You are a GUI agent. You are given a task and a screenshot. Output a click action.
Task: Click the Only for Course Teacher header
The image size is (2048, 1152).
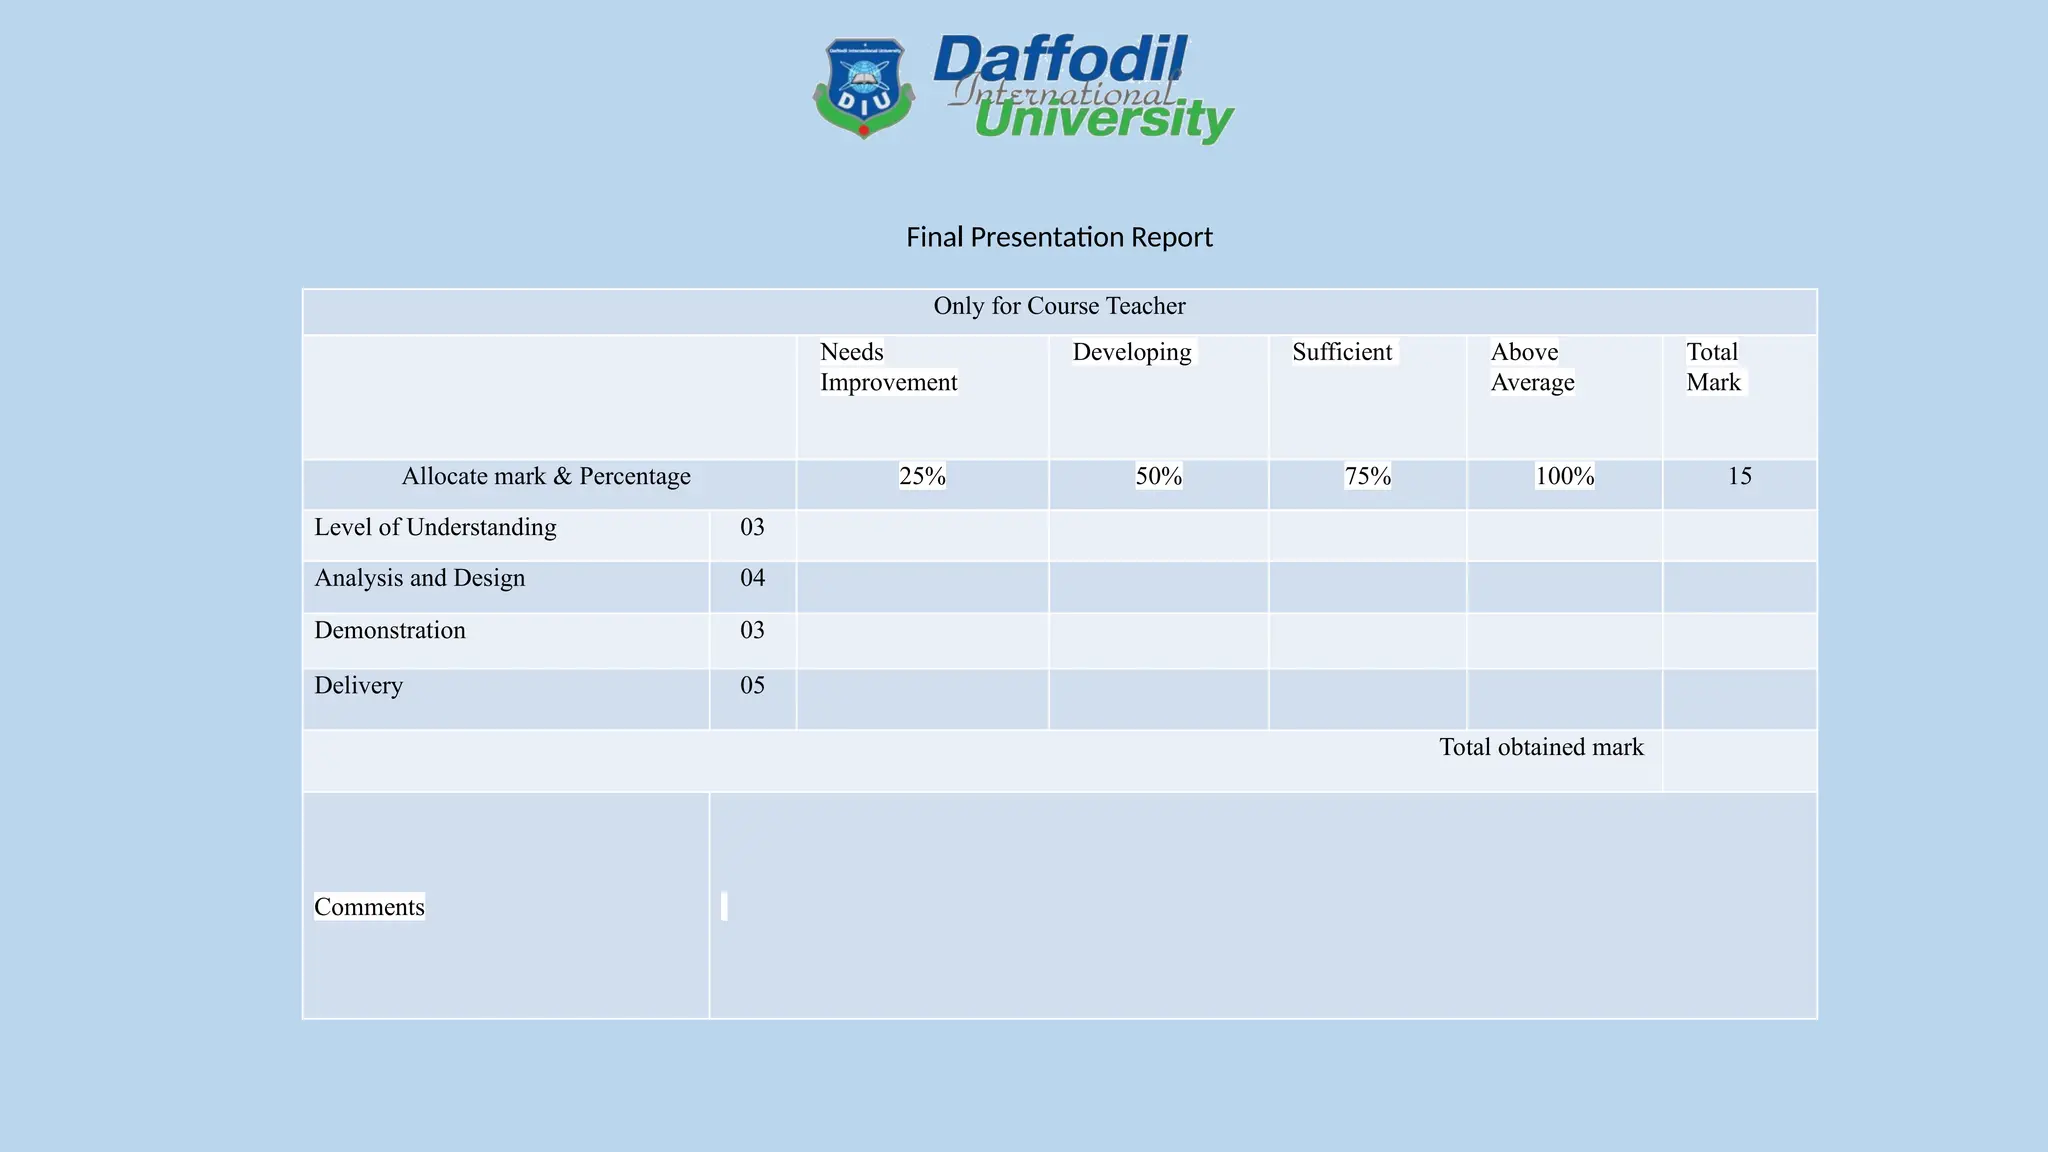(x=1059, y=306)
